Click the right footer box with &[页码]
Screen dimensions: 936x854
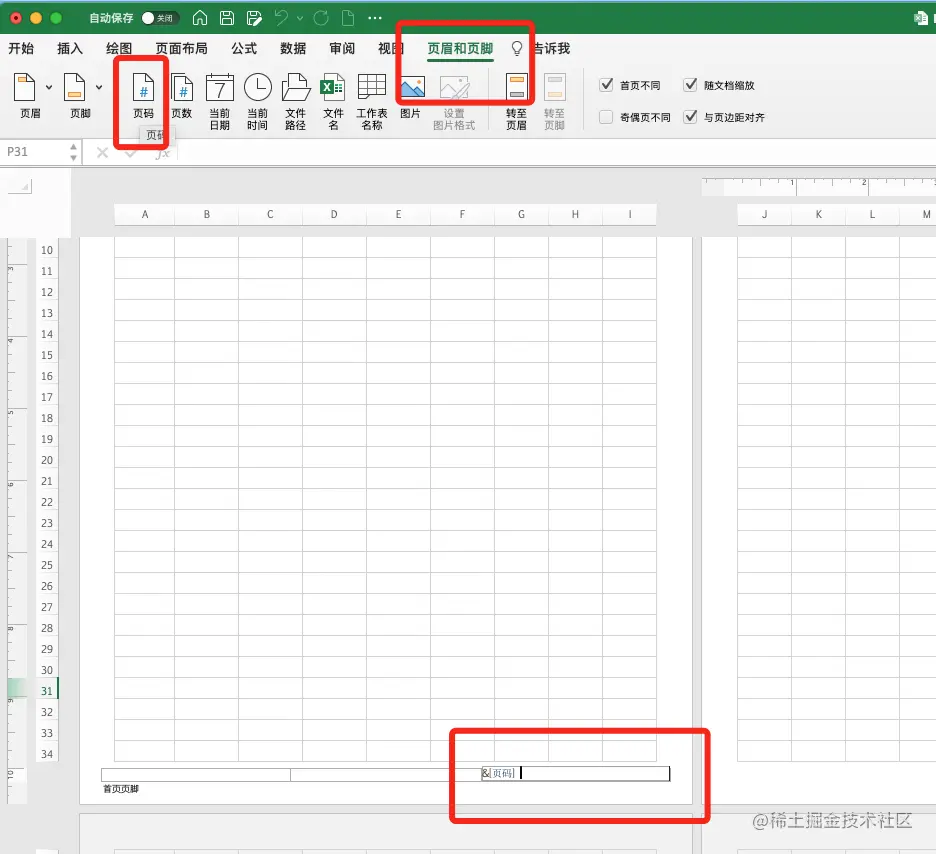575,774
